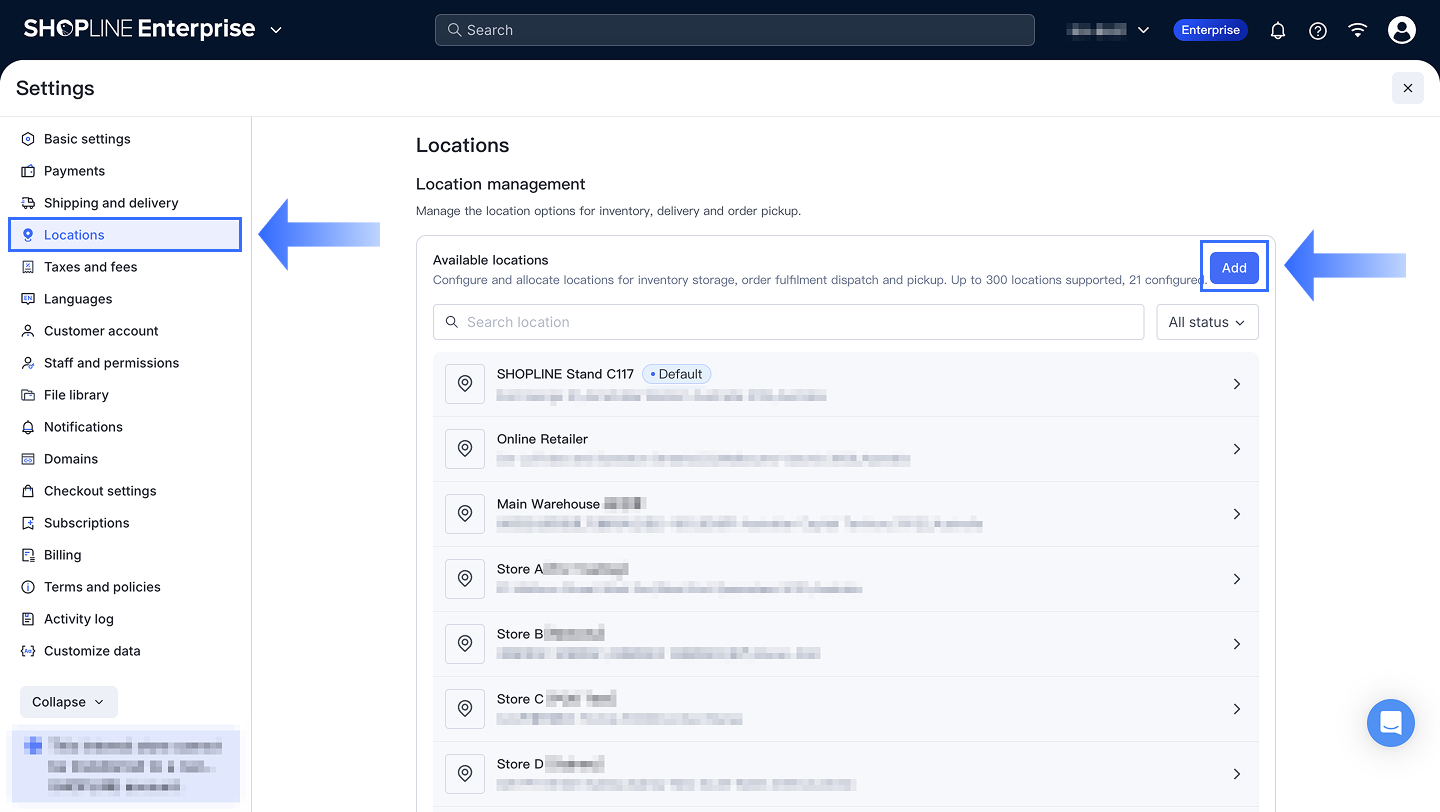Open Store B details chevron
Viewport: 1440px width, 812px height.
[1237, 644]
